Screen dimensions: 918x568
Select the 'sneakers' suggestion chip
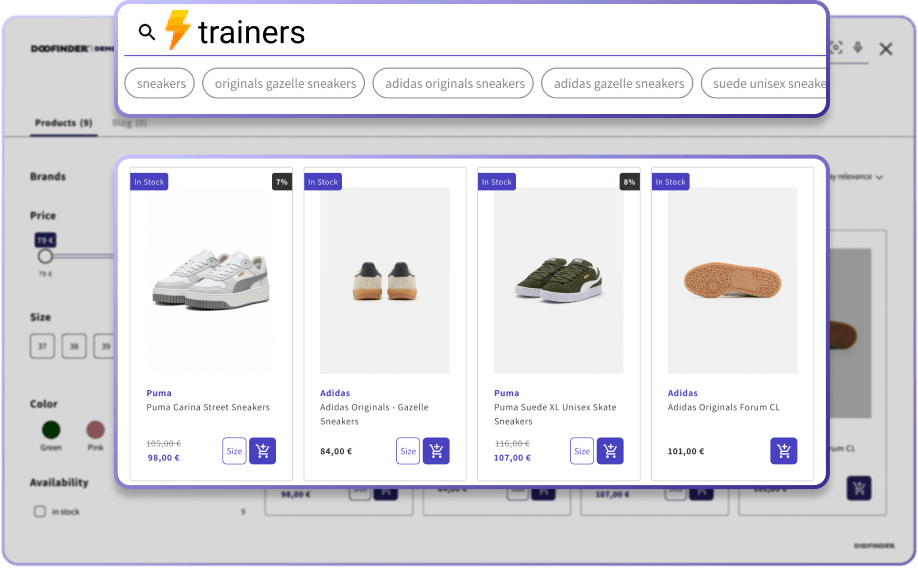coord(161,84)
